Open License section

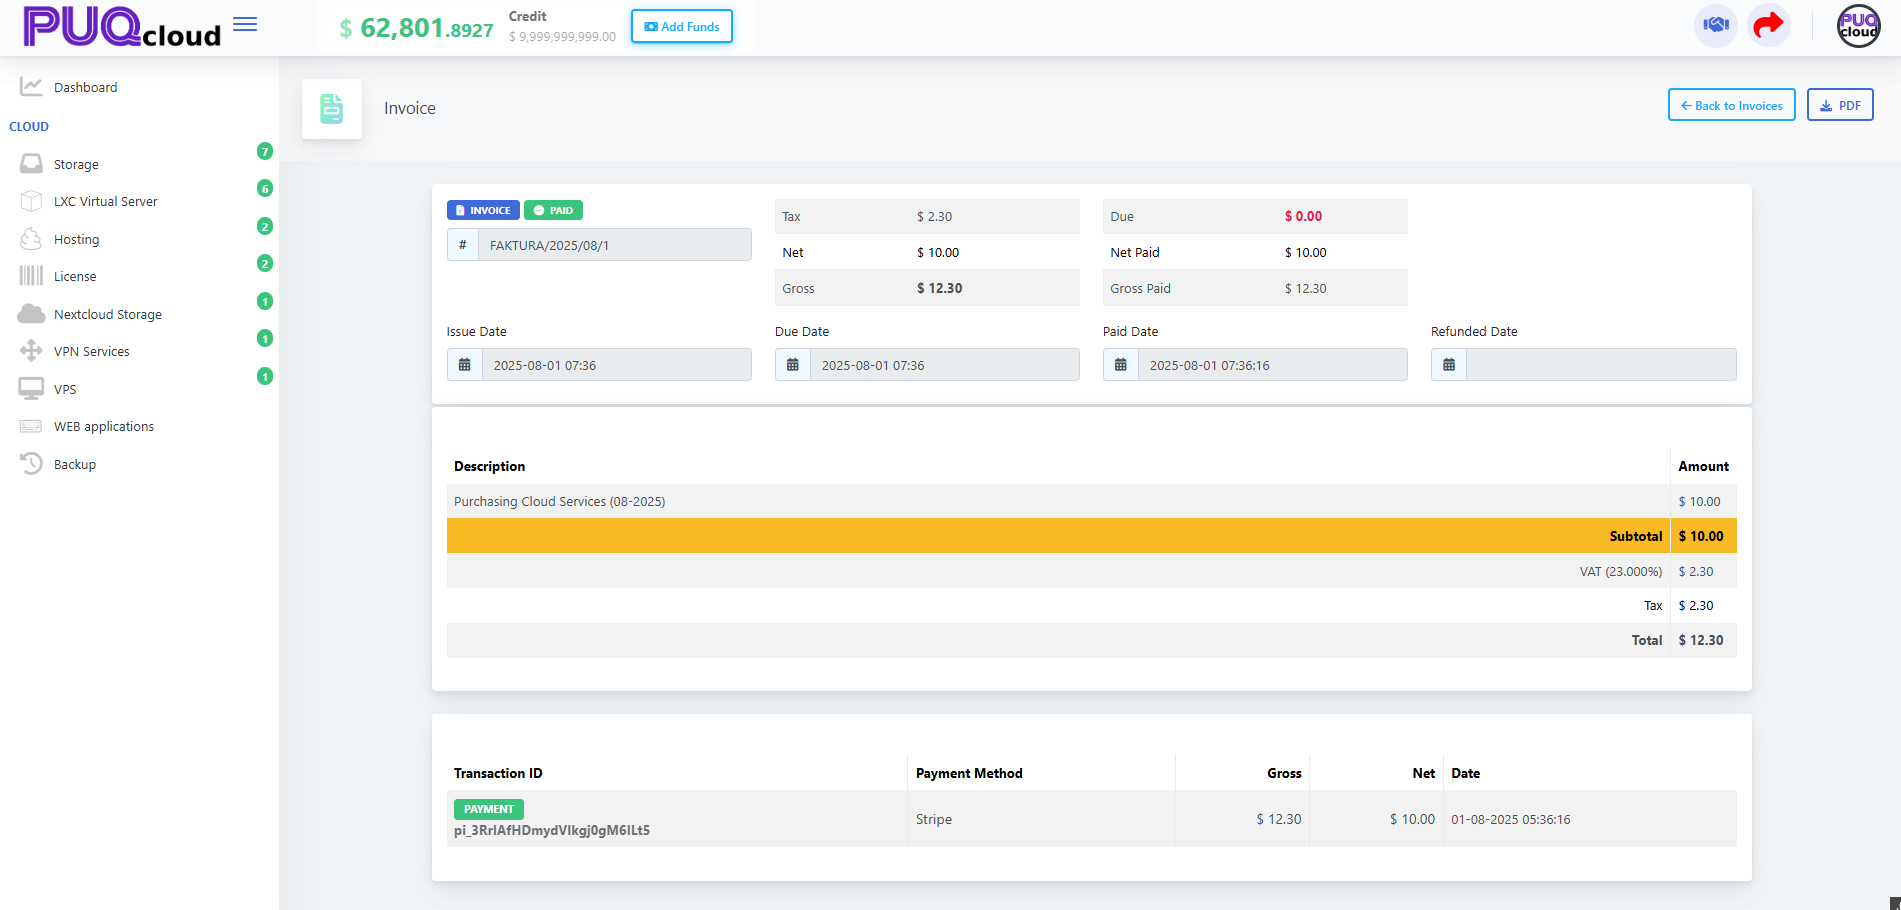pyautogui.click(x=75, y=276)
